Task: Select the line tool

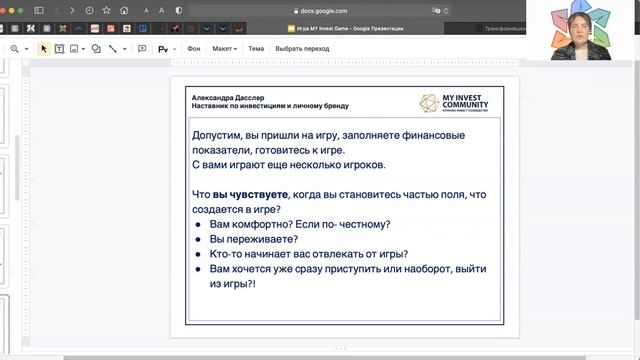Action: [x=113, y=49]
